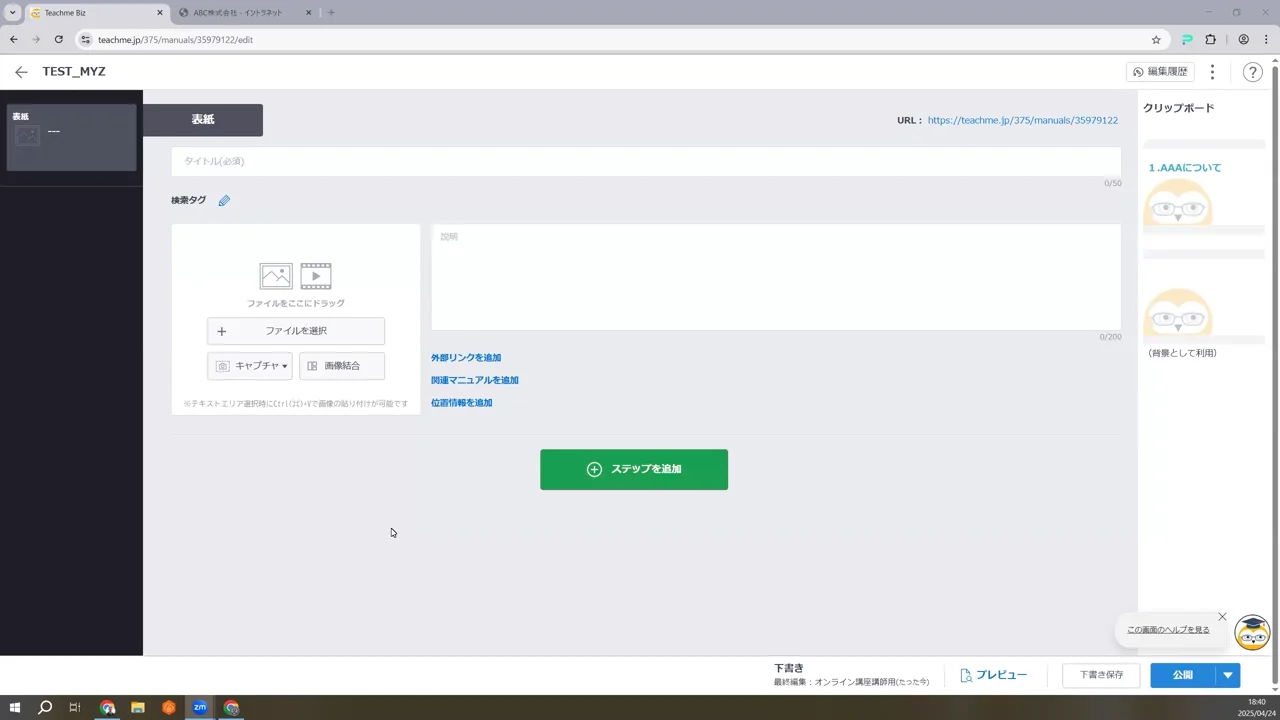Reload the page
Image resolution: width=1280 pixels, height=720 pixels.
(59, 40)
